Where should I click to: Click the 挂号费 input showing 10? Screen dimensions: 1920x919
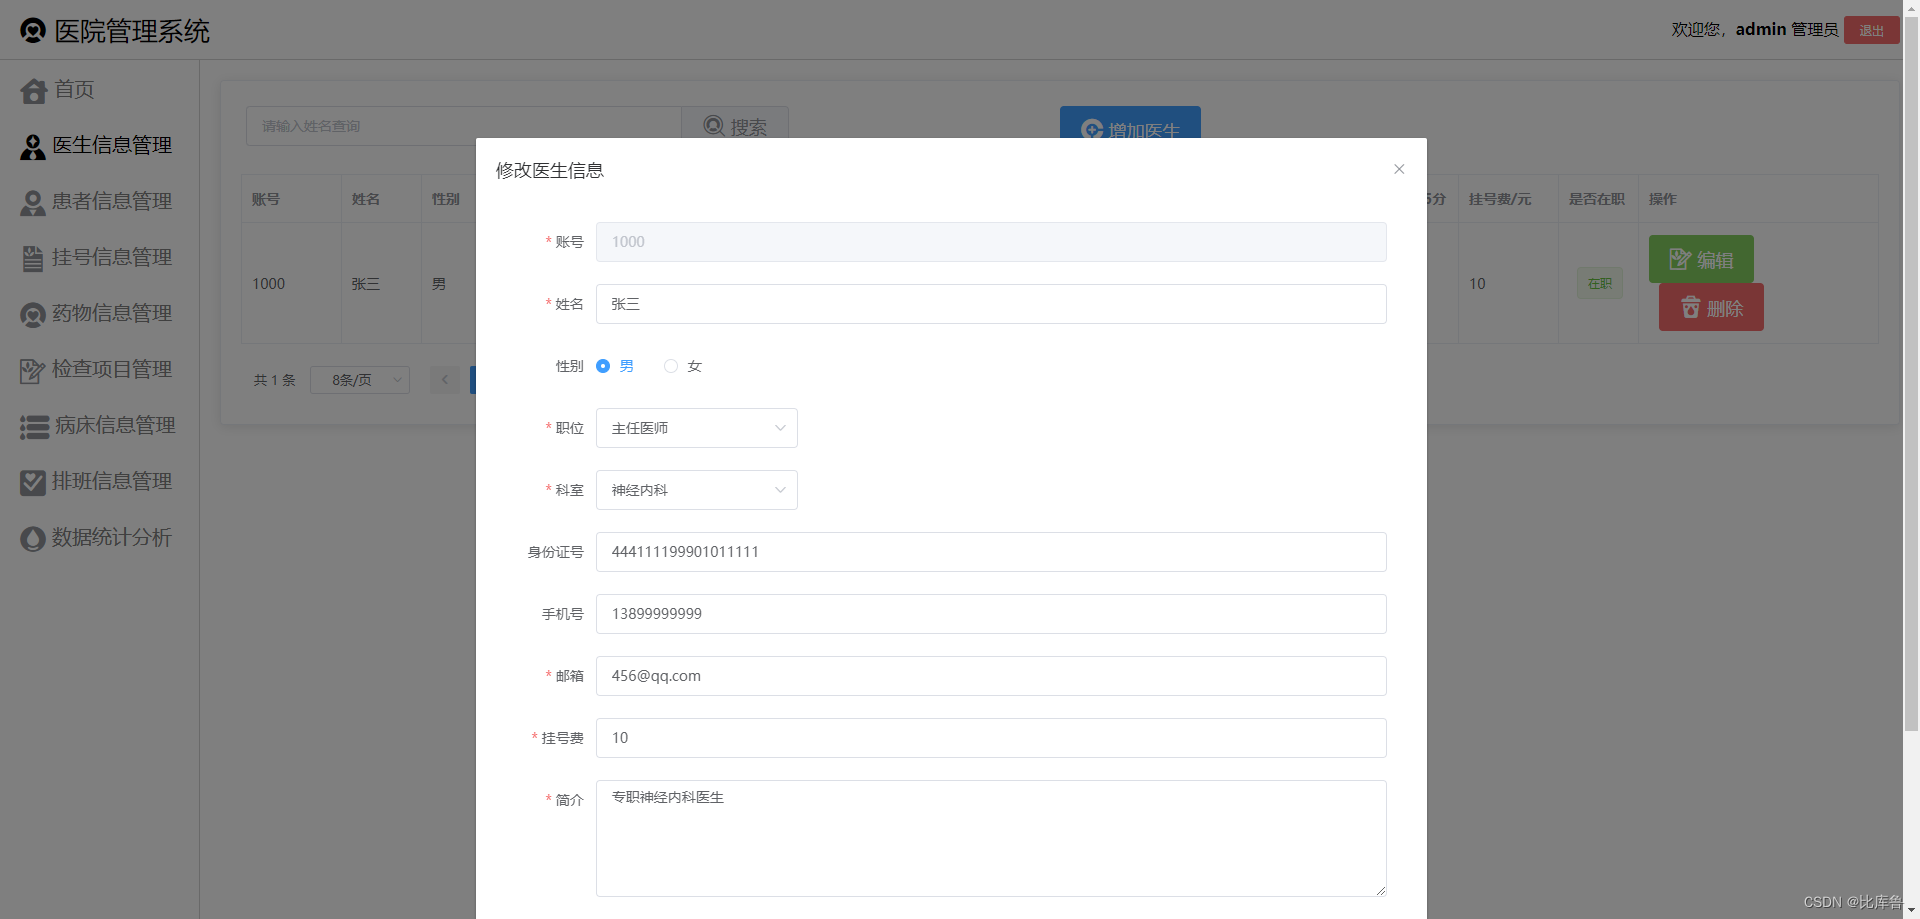point(991,738)
